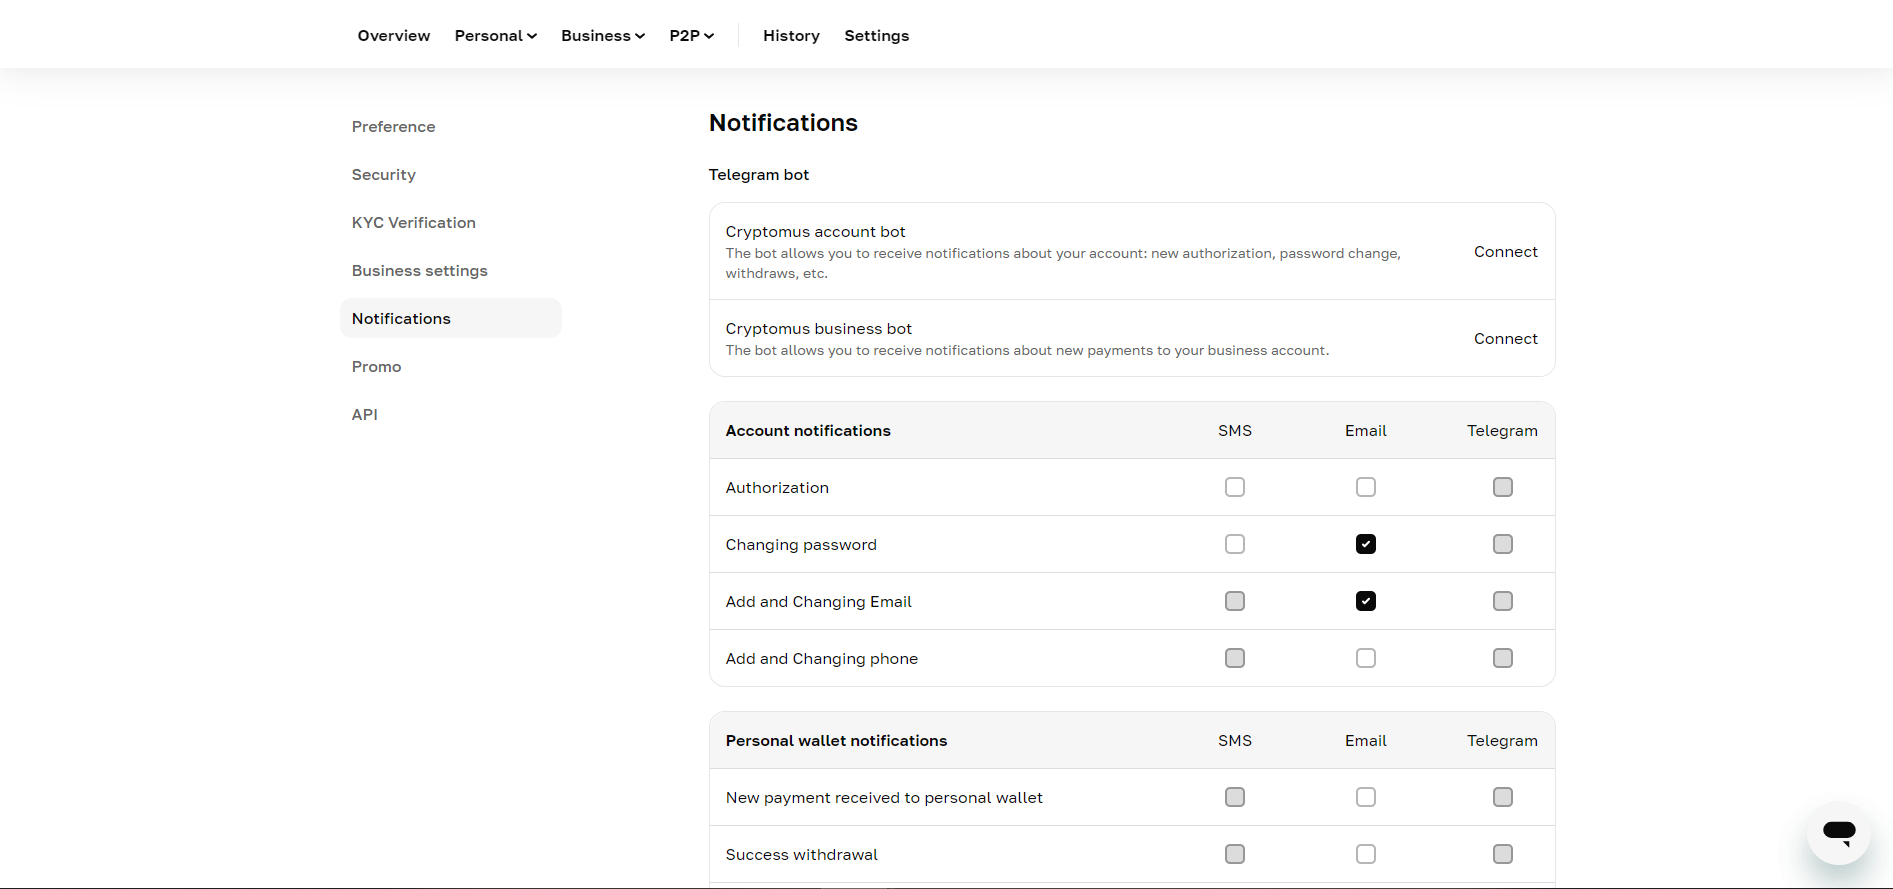Click the New payment received row label
This screenshot has height=889, width=1893.
[884, 798]
